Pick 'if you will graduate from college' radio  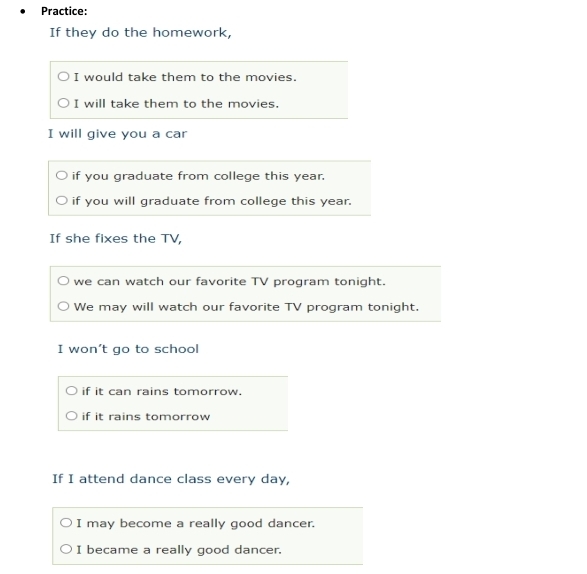pos(61,200)
